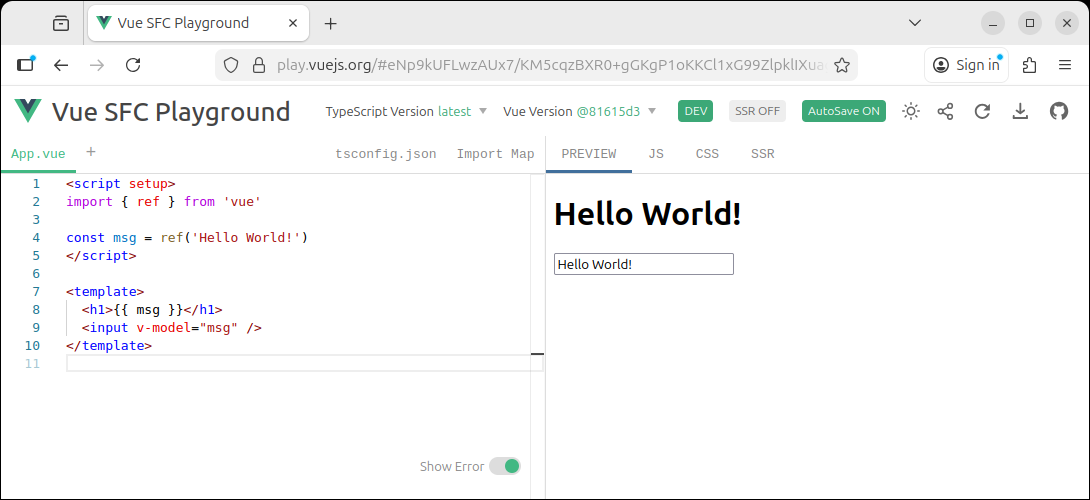The height and width of the screenshot is (500, 1090).
Task: Switch to the JS output tab
Action: [x=656, y=154]
